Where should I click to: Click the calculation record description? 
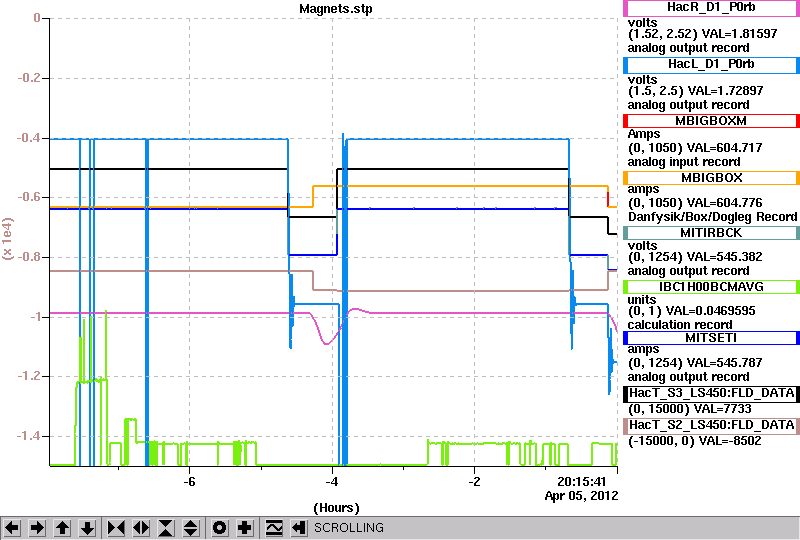coord(680,325)
